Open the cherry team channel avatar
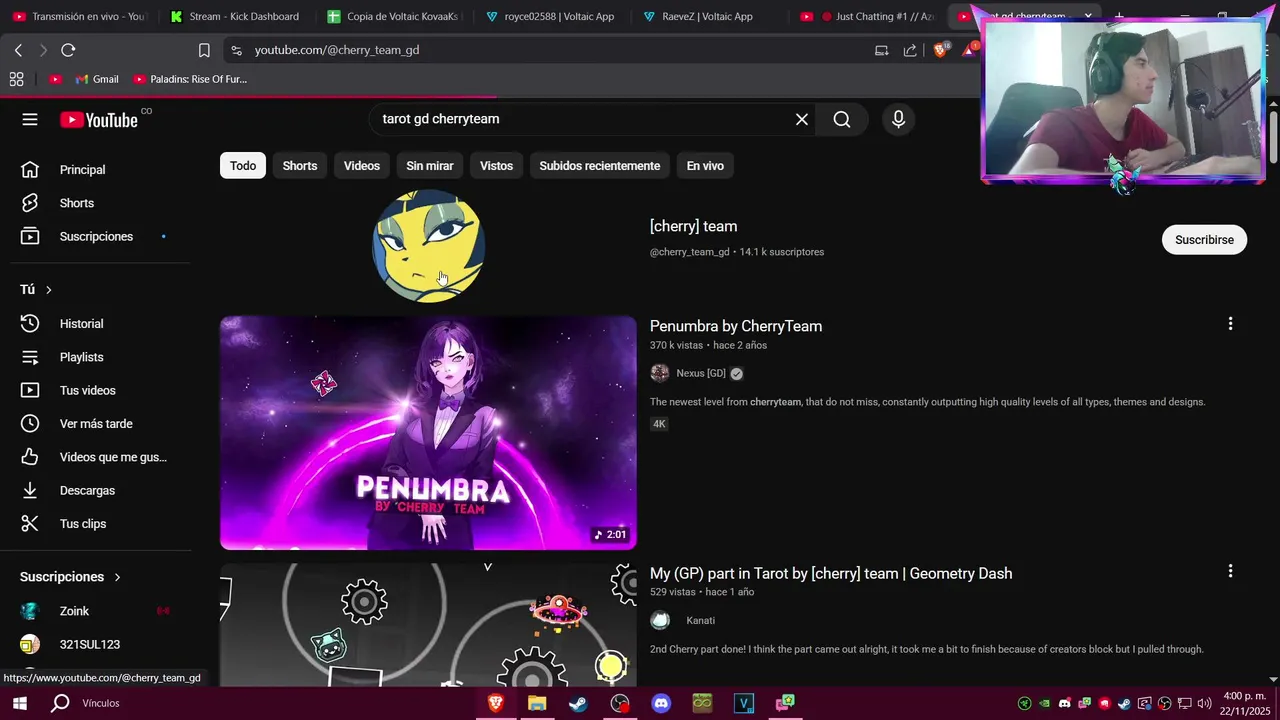 point(428,246)
